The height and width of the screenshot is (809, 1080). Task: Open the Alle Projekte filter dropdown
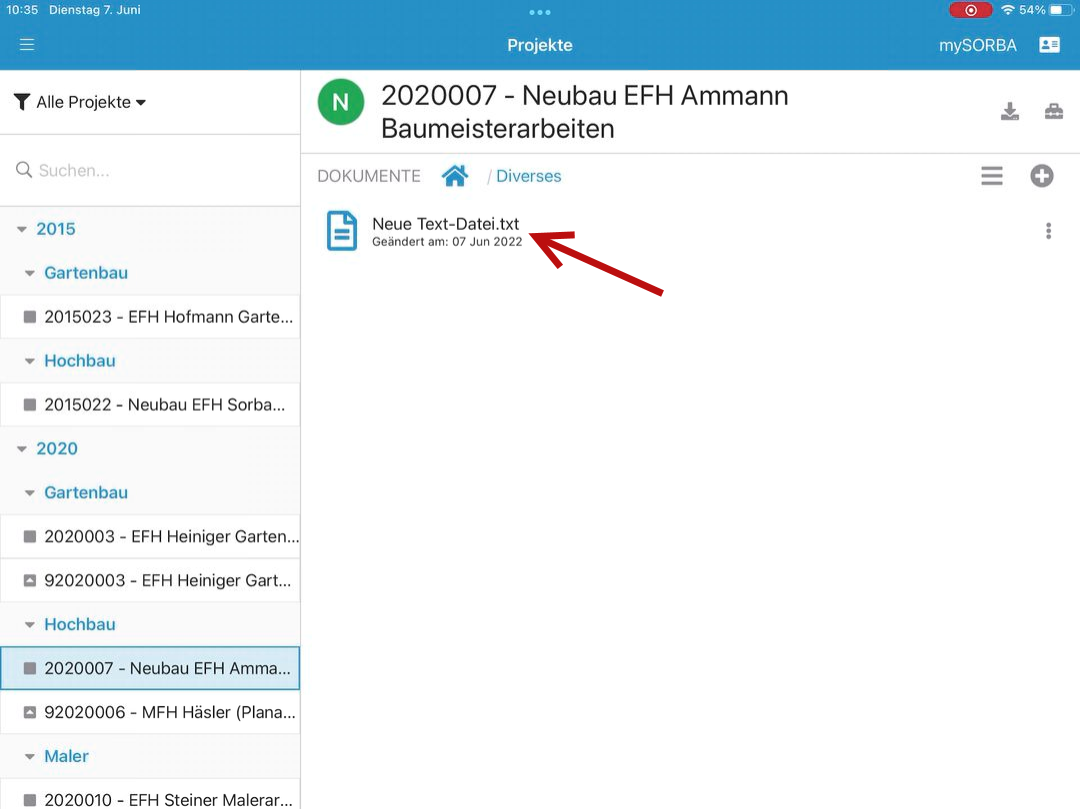[81, 102]
